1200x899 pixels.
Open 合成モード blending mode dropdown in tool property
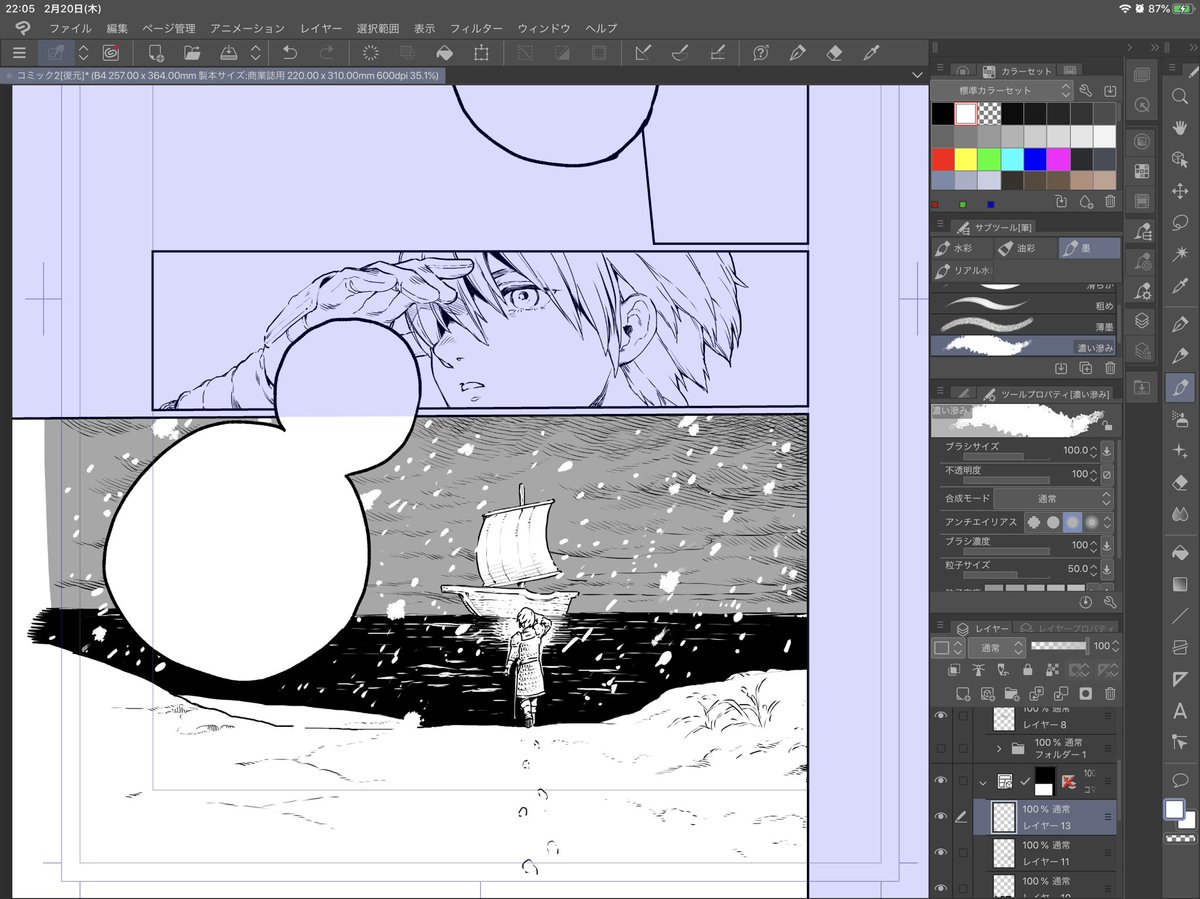click(x=1054, y=497)
